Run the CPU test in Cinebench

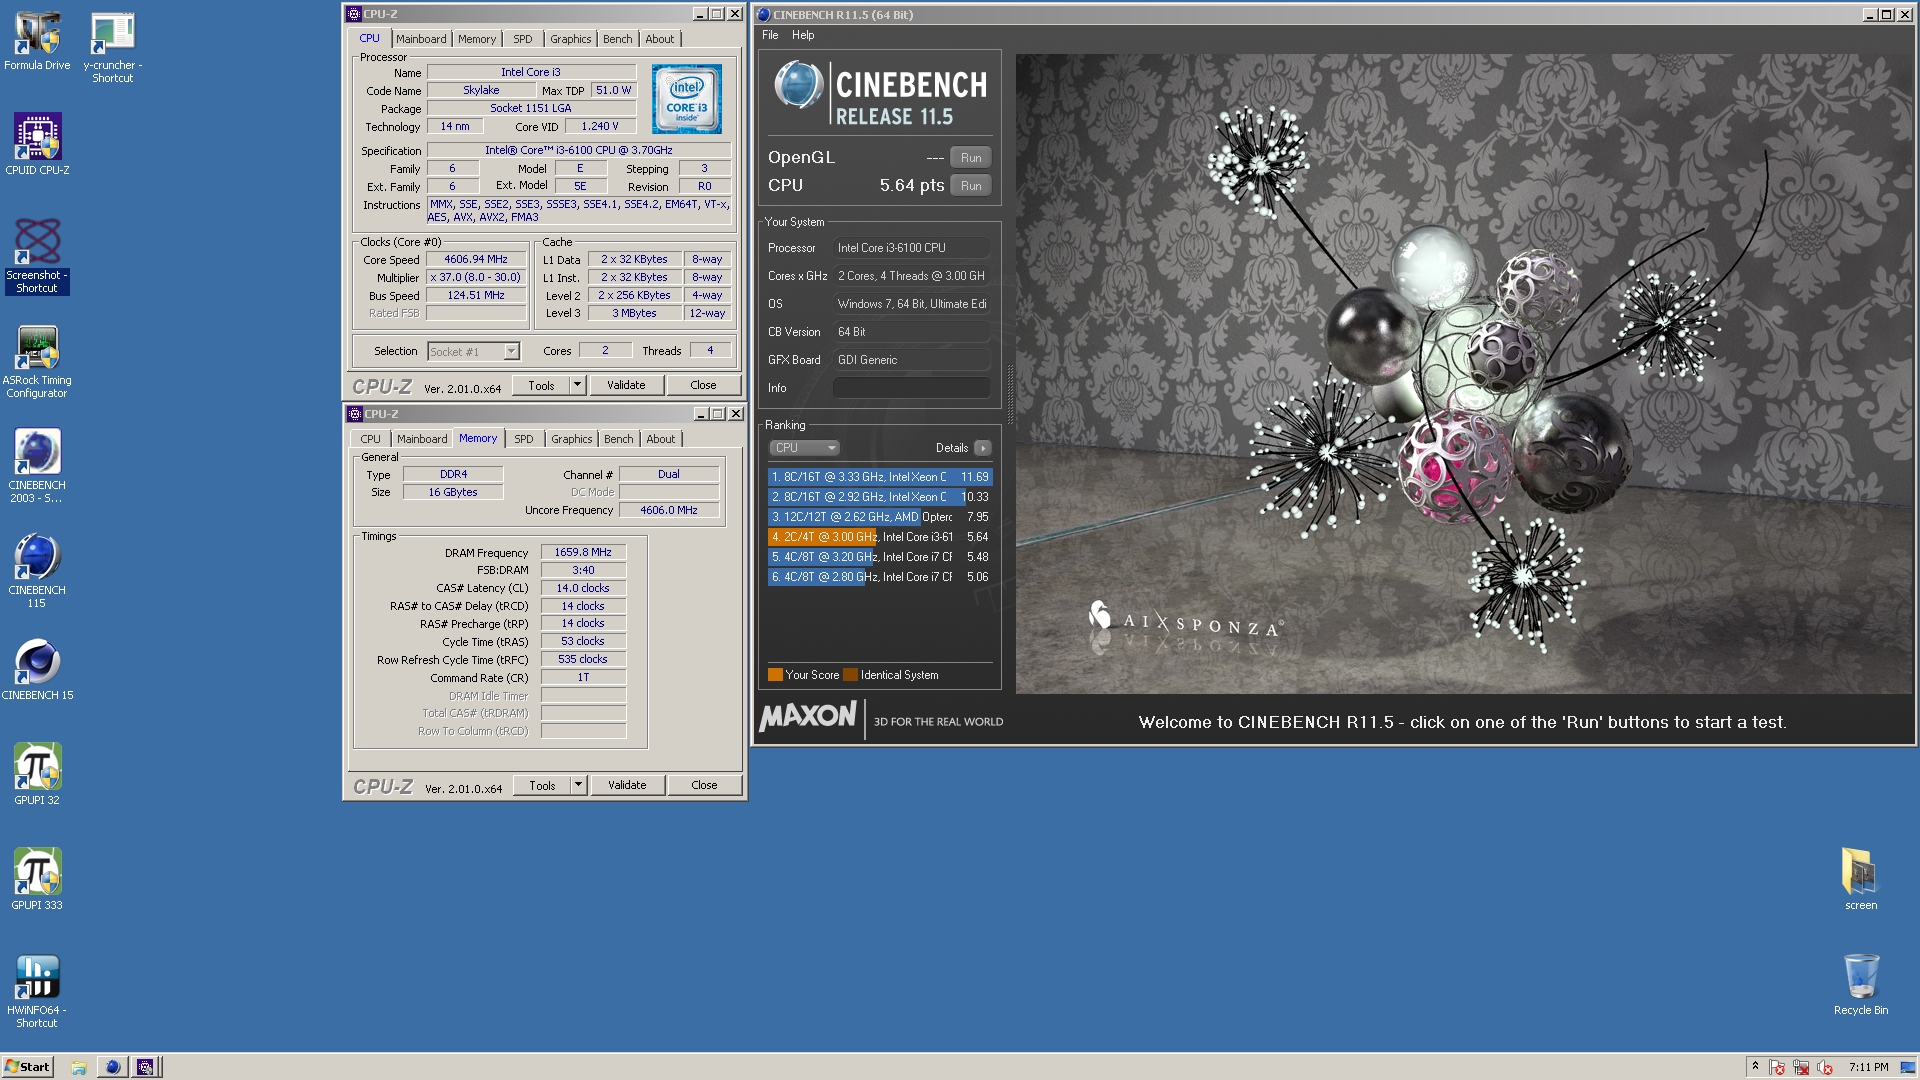971,186
